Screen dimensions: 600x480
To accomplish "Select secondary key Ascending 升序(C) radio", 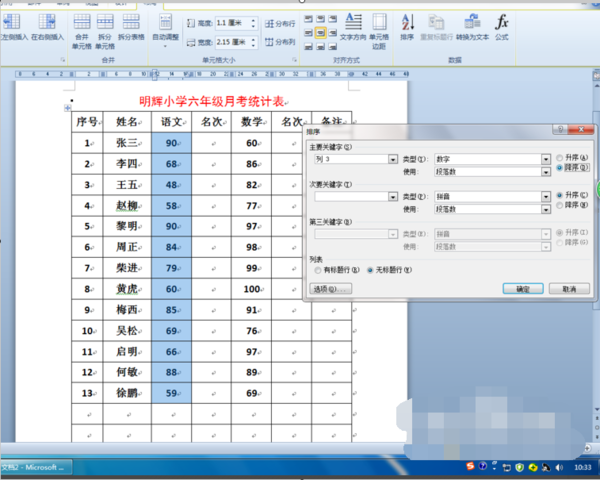I will (x=560, y=195).
